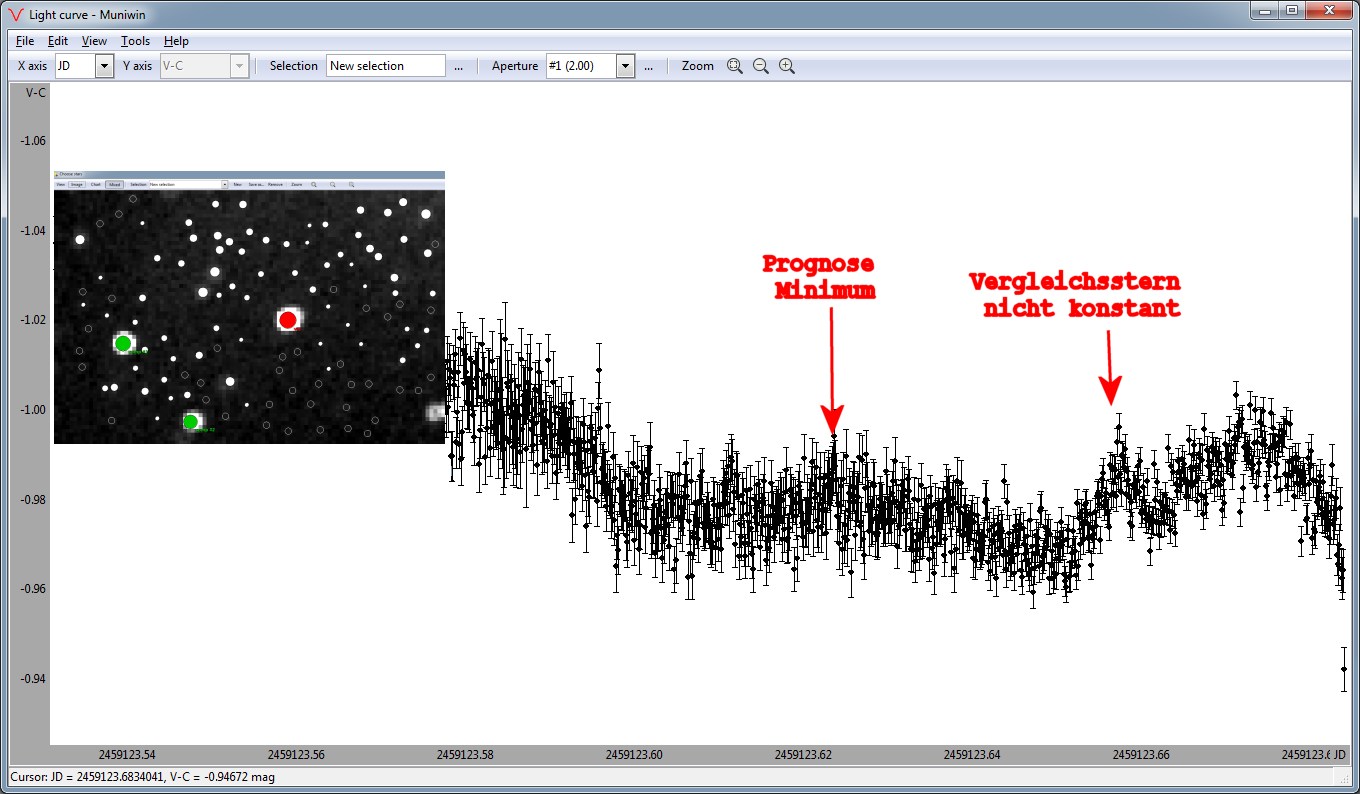
Task: Click the lower green comparison star
Action: point(190,421)
